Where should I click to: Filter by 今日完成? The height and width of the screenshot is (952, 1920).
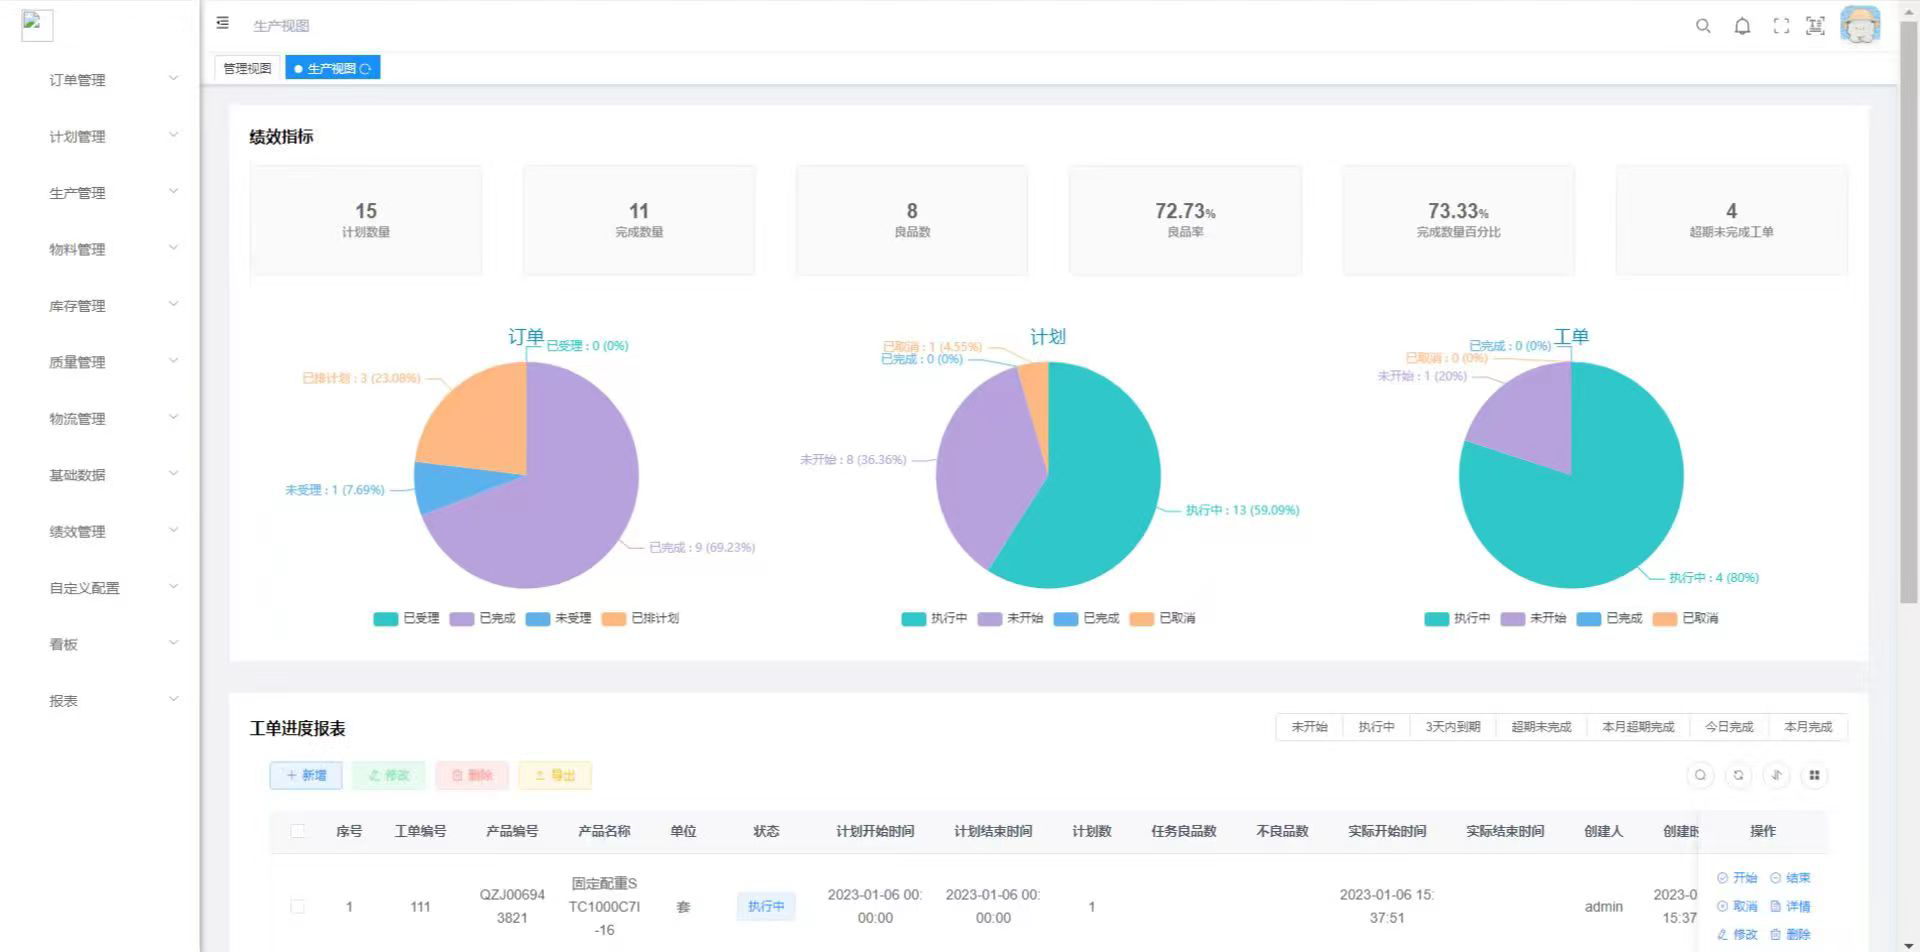(1729, 727)
